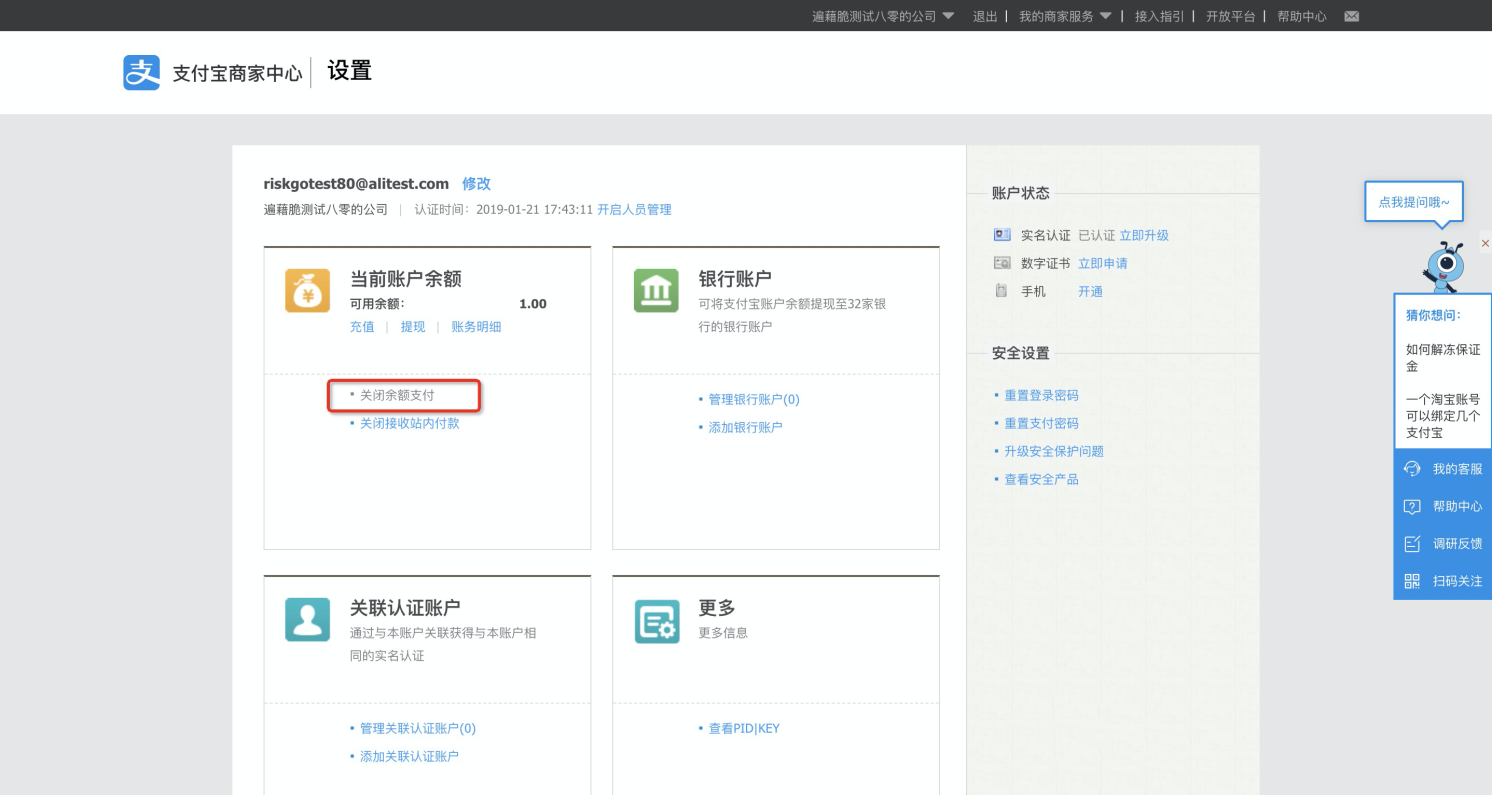
Task: Dismiss the chat assistant with the × button
Action: click(x=1485, y=242)
